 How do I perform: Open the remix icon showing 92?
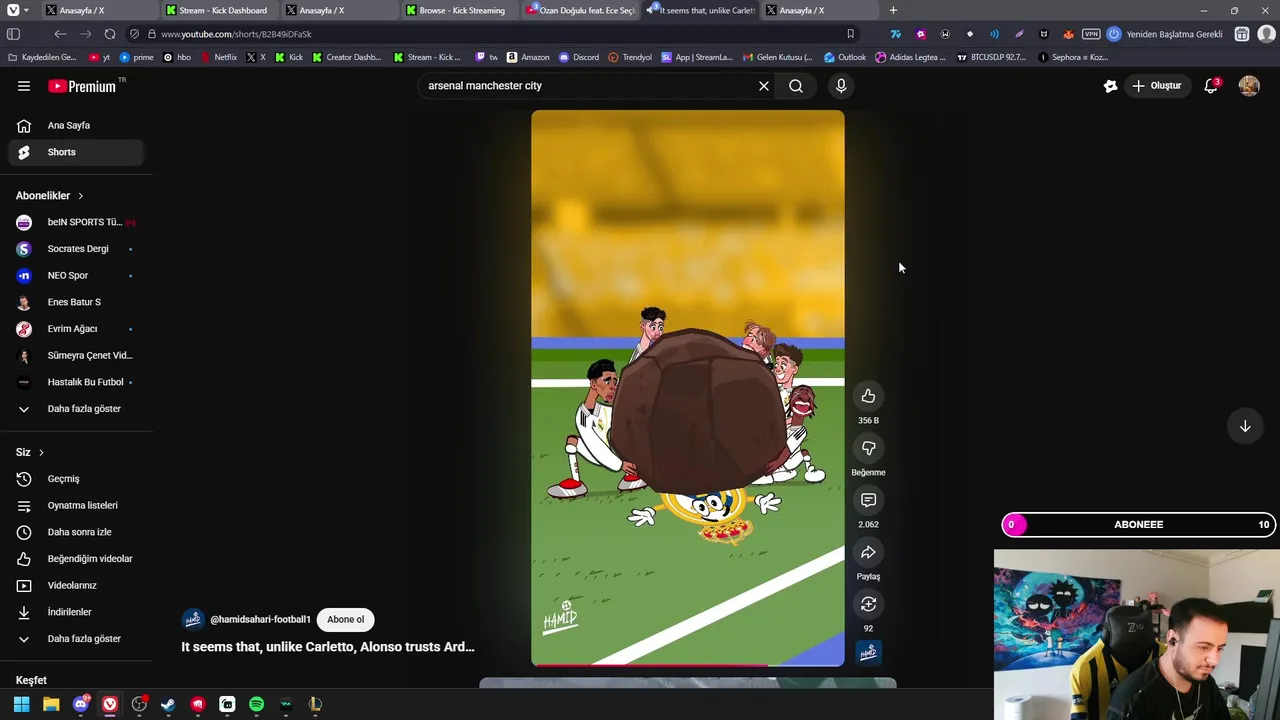tap(868, 604)
